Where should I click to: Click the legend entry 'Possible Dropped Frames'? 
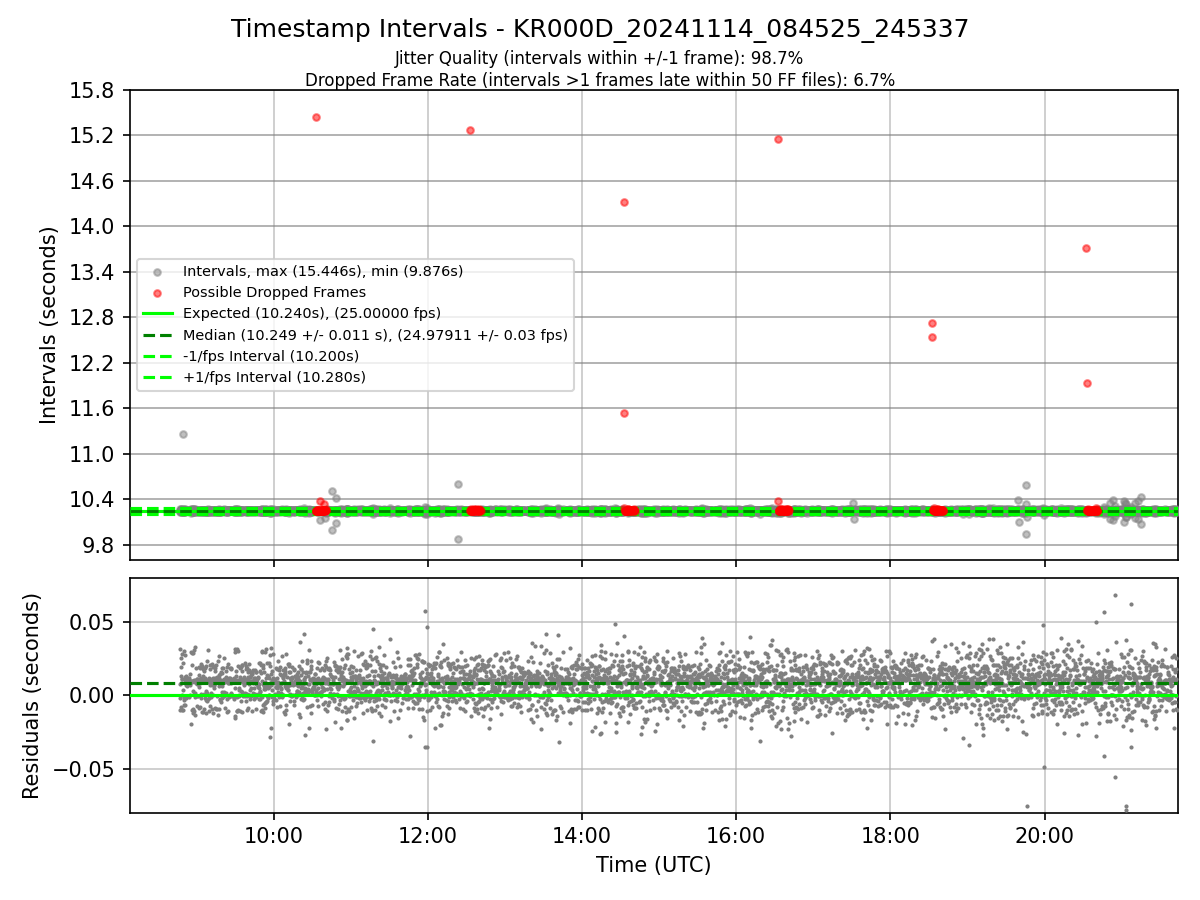(274, 292)
